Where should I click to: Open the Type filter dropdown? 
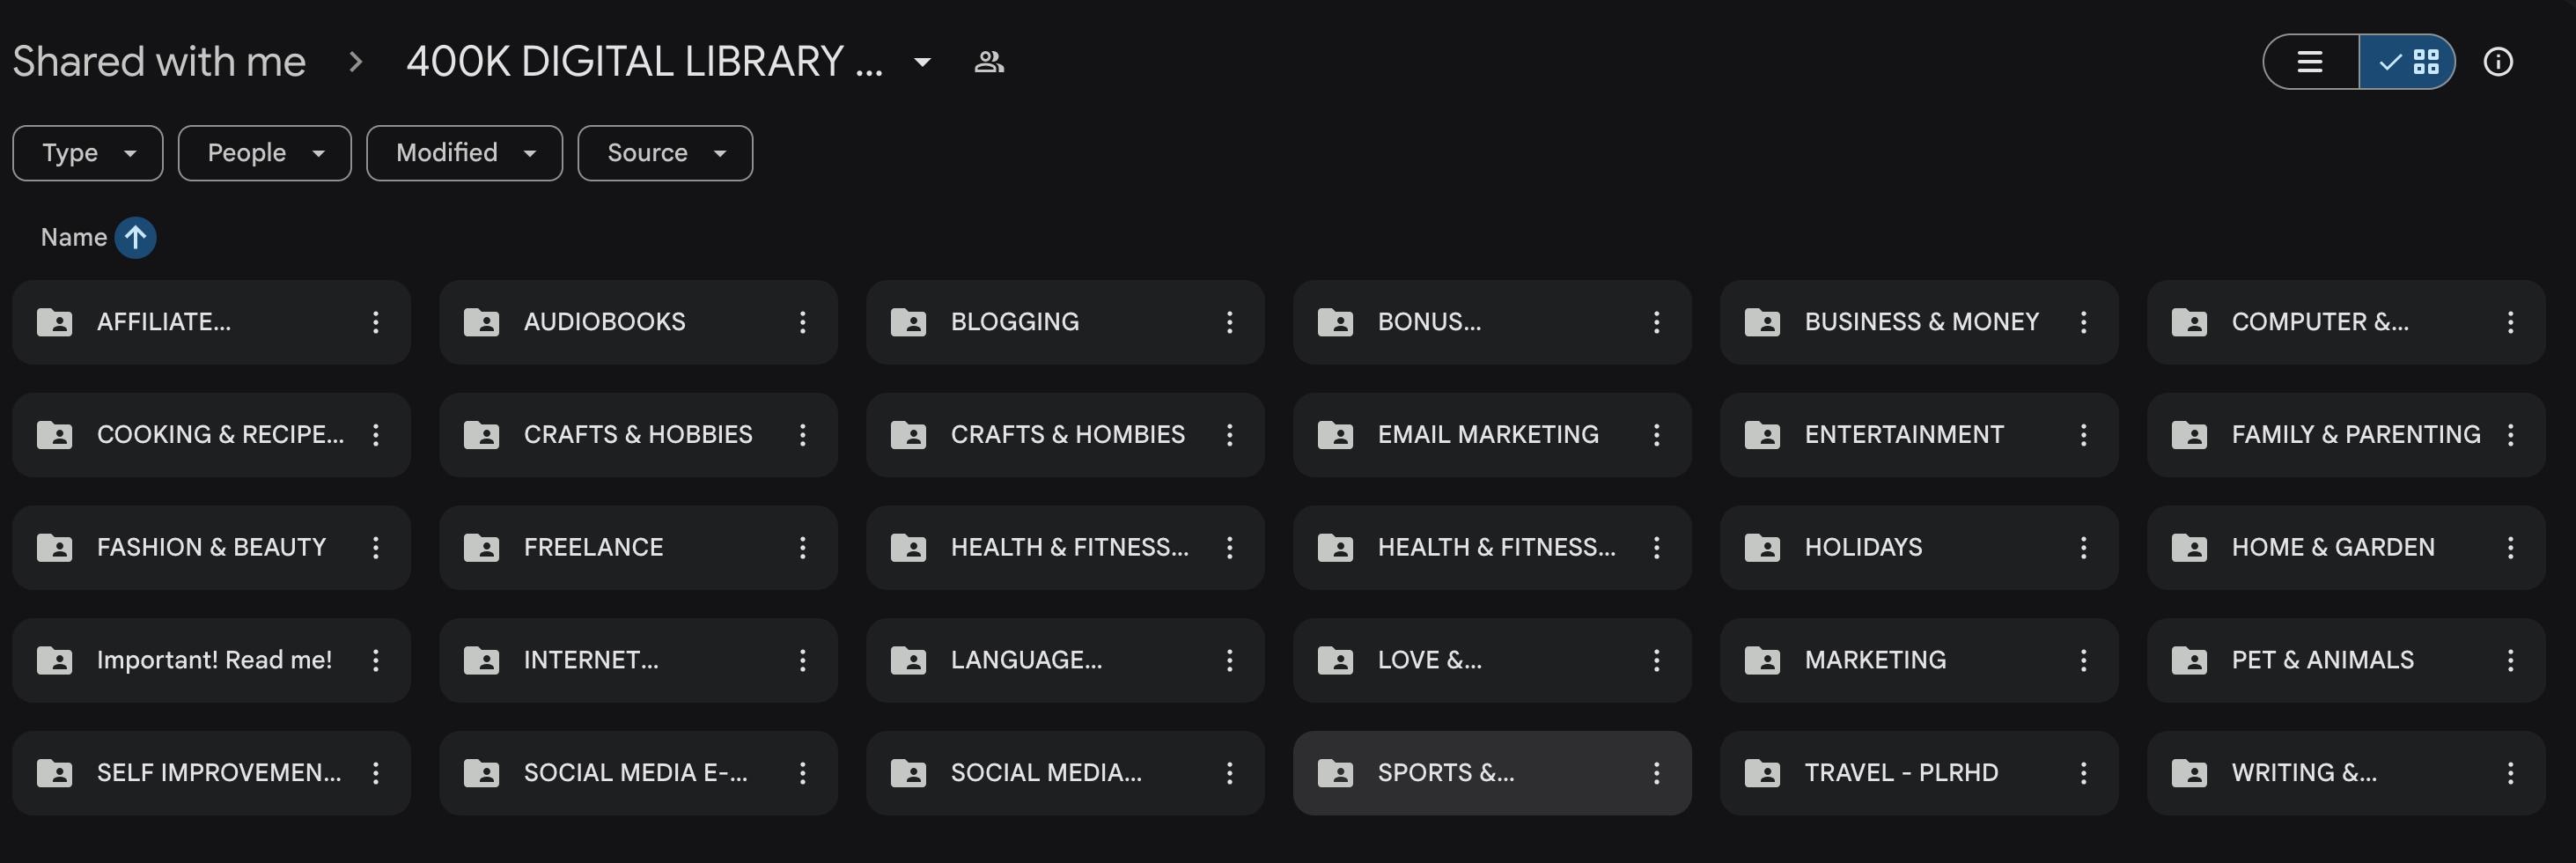pos(88,153)
